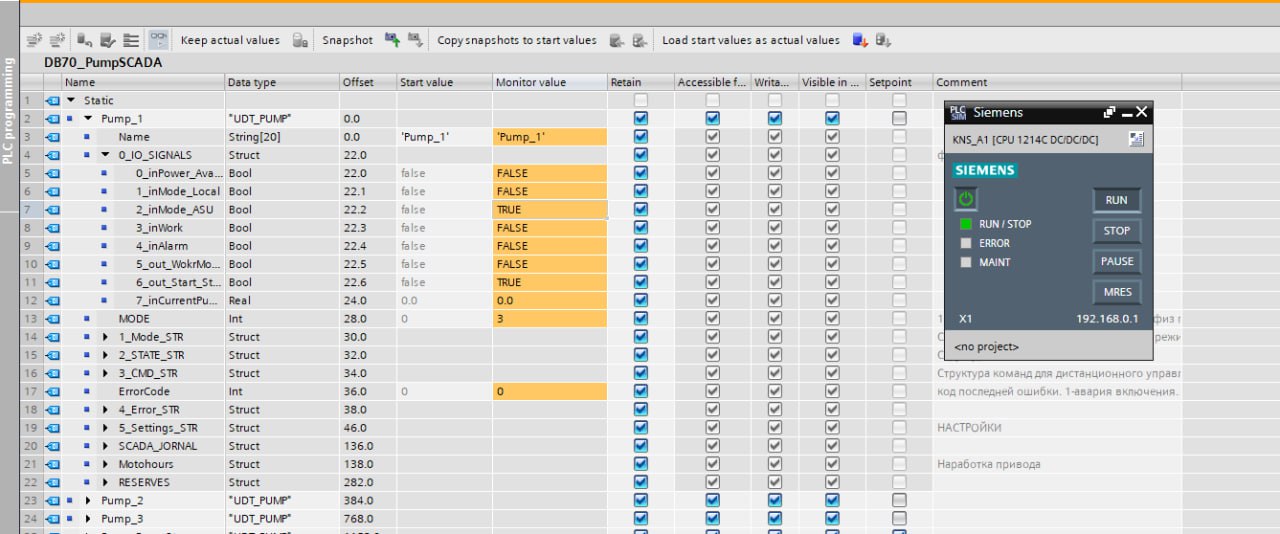Click the PAUSE button in PLCSIM
Image resolution: width=1280 pixels, height=534 pixels.
click(1116, 261)
